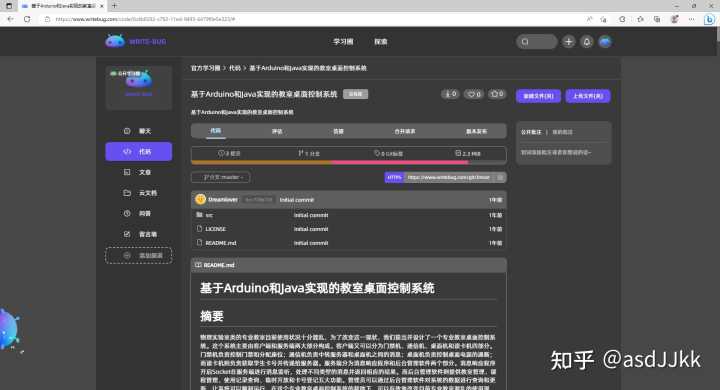This screenshot has width=720, height=390.
Task: Click the learning circle banner thumbnail in sidebar
Action: (x=139, y=87)
